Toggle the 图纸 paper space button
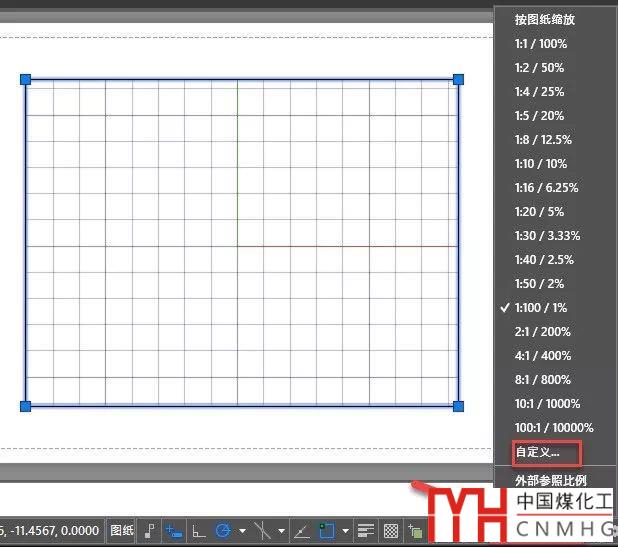The width and height of the screenshot is (618, 547). (122, 530)
